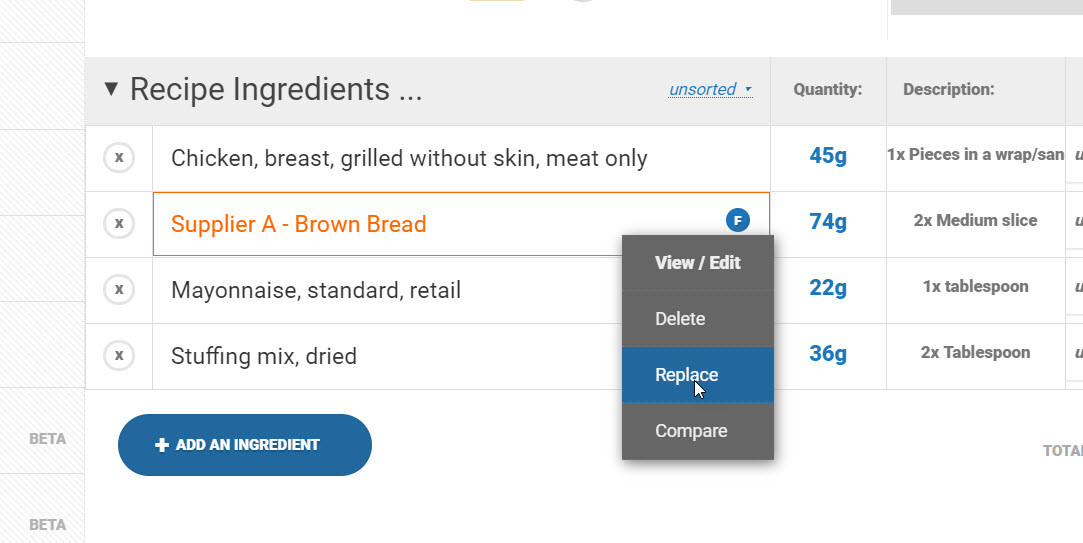Viewport: 1083px width, 543px height.
Task: Edit the 74g Brown Bread quantity
Action: coord(828,221)
